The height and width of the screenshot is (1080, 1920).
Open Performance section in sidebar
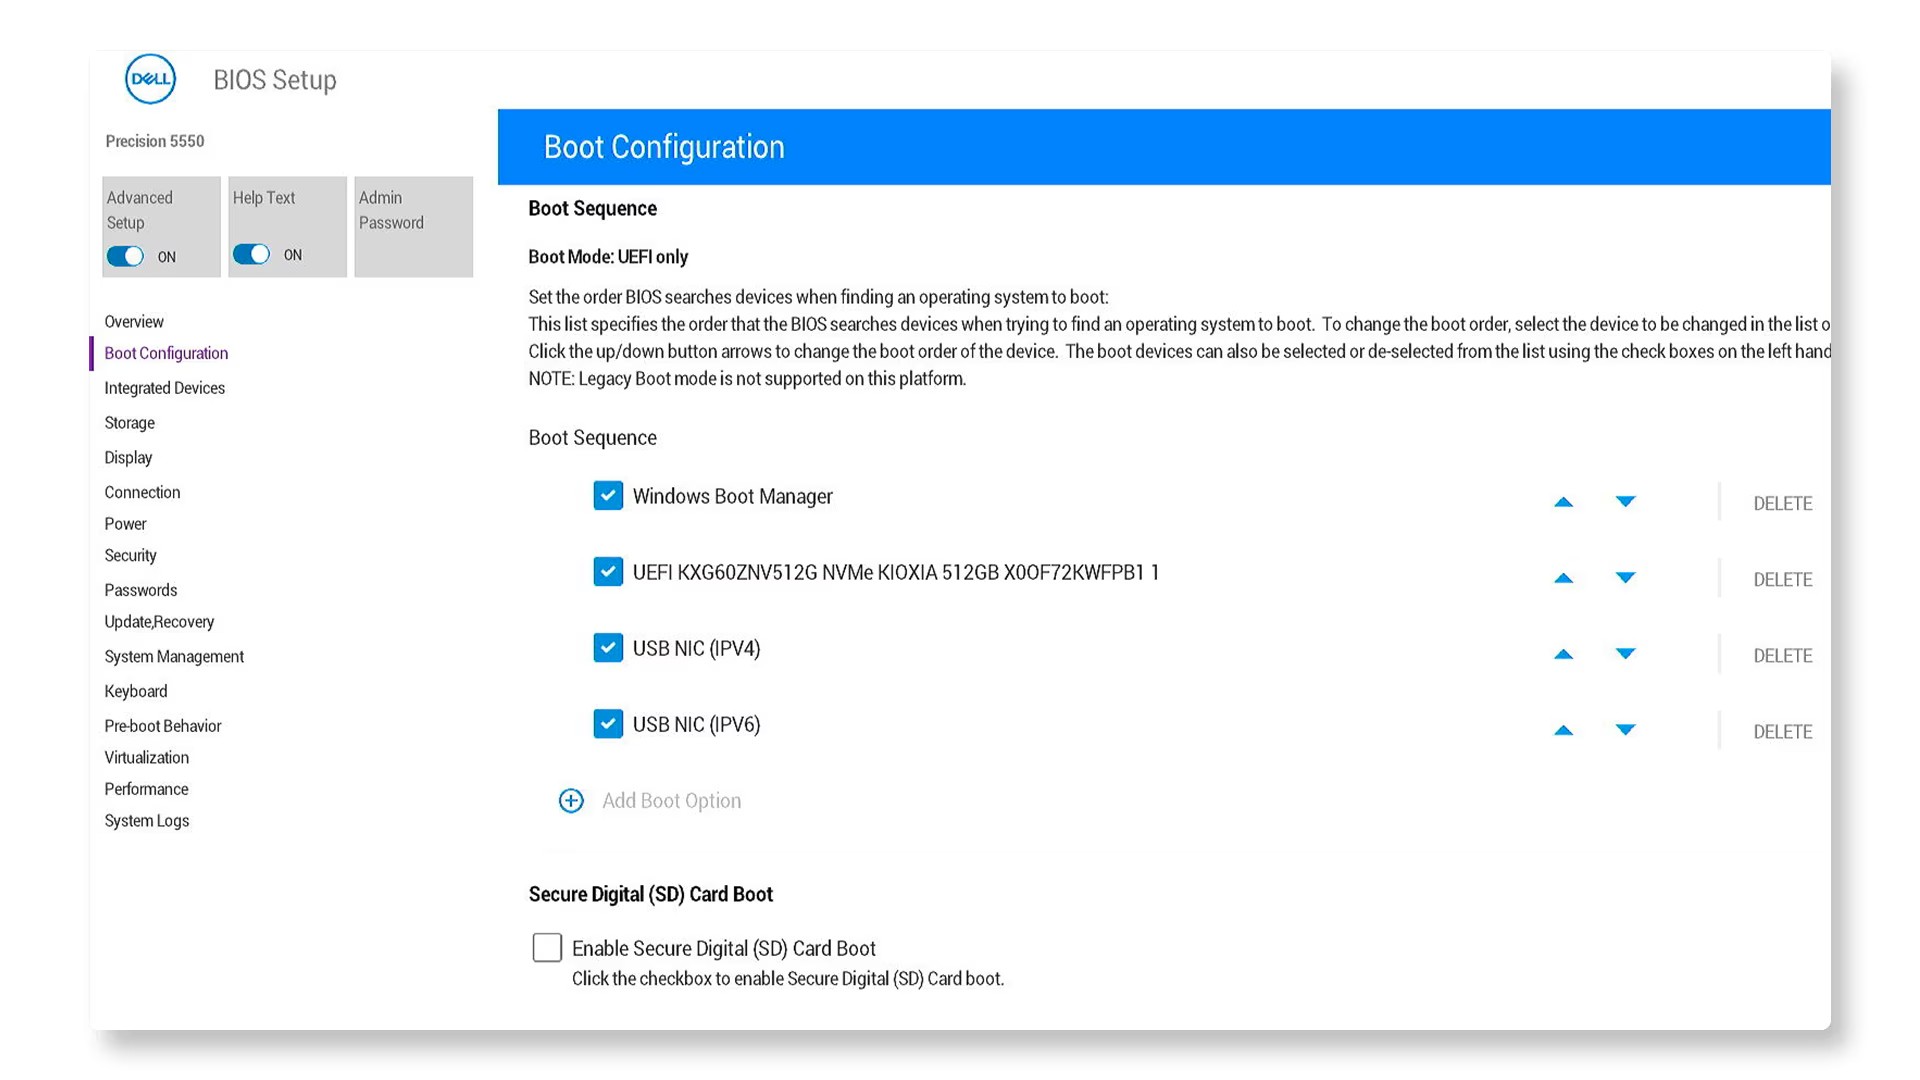point(146,789)
